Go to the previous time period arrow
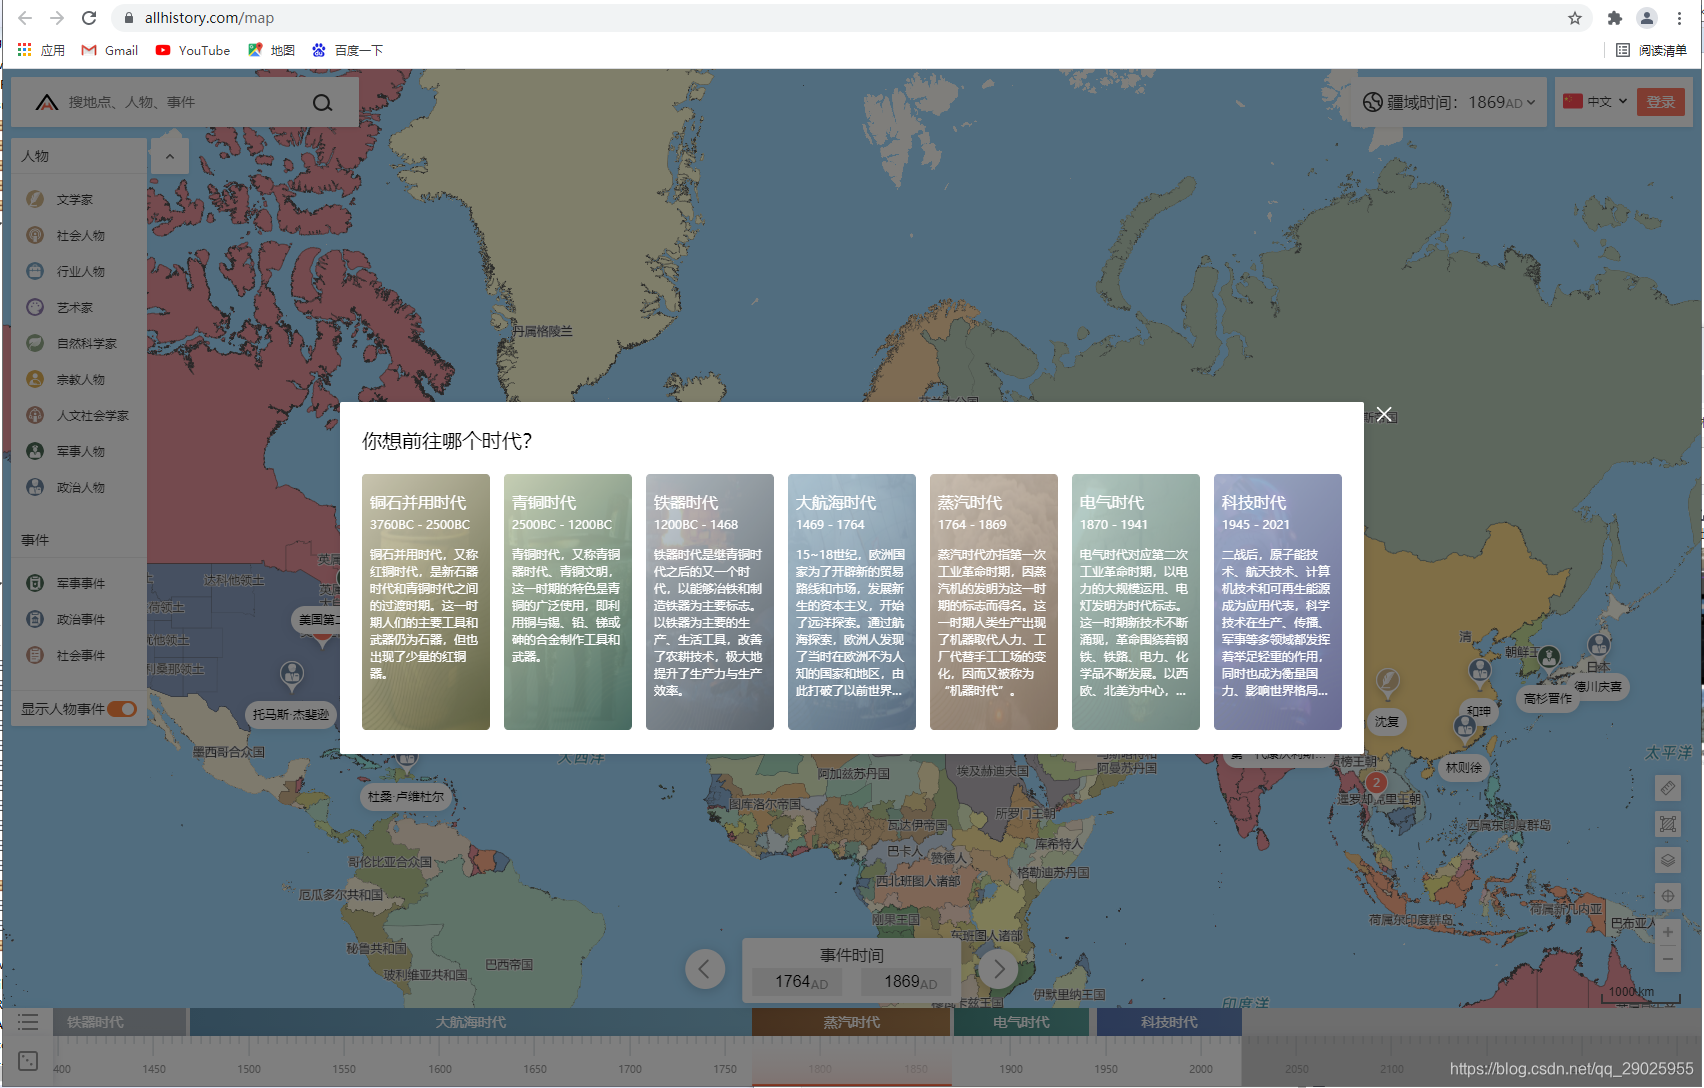The height and width of the screenshot is (1088, 1704). pyautogui.click(x=705, y=969)
